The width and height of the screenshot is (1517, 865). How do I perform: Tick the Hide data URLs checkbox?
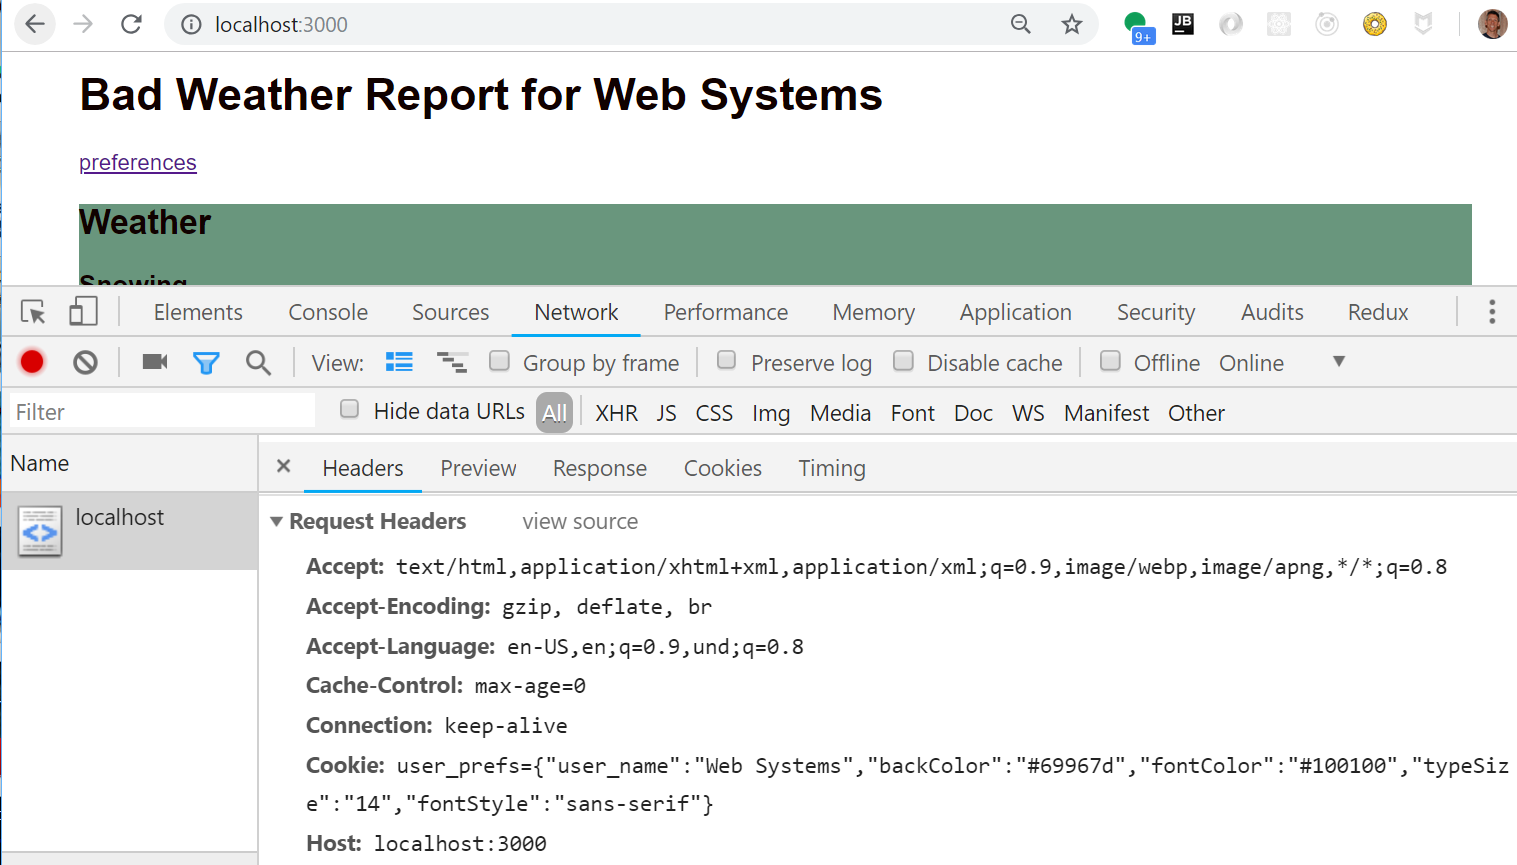point(349,409)
